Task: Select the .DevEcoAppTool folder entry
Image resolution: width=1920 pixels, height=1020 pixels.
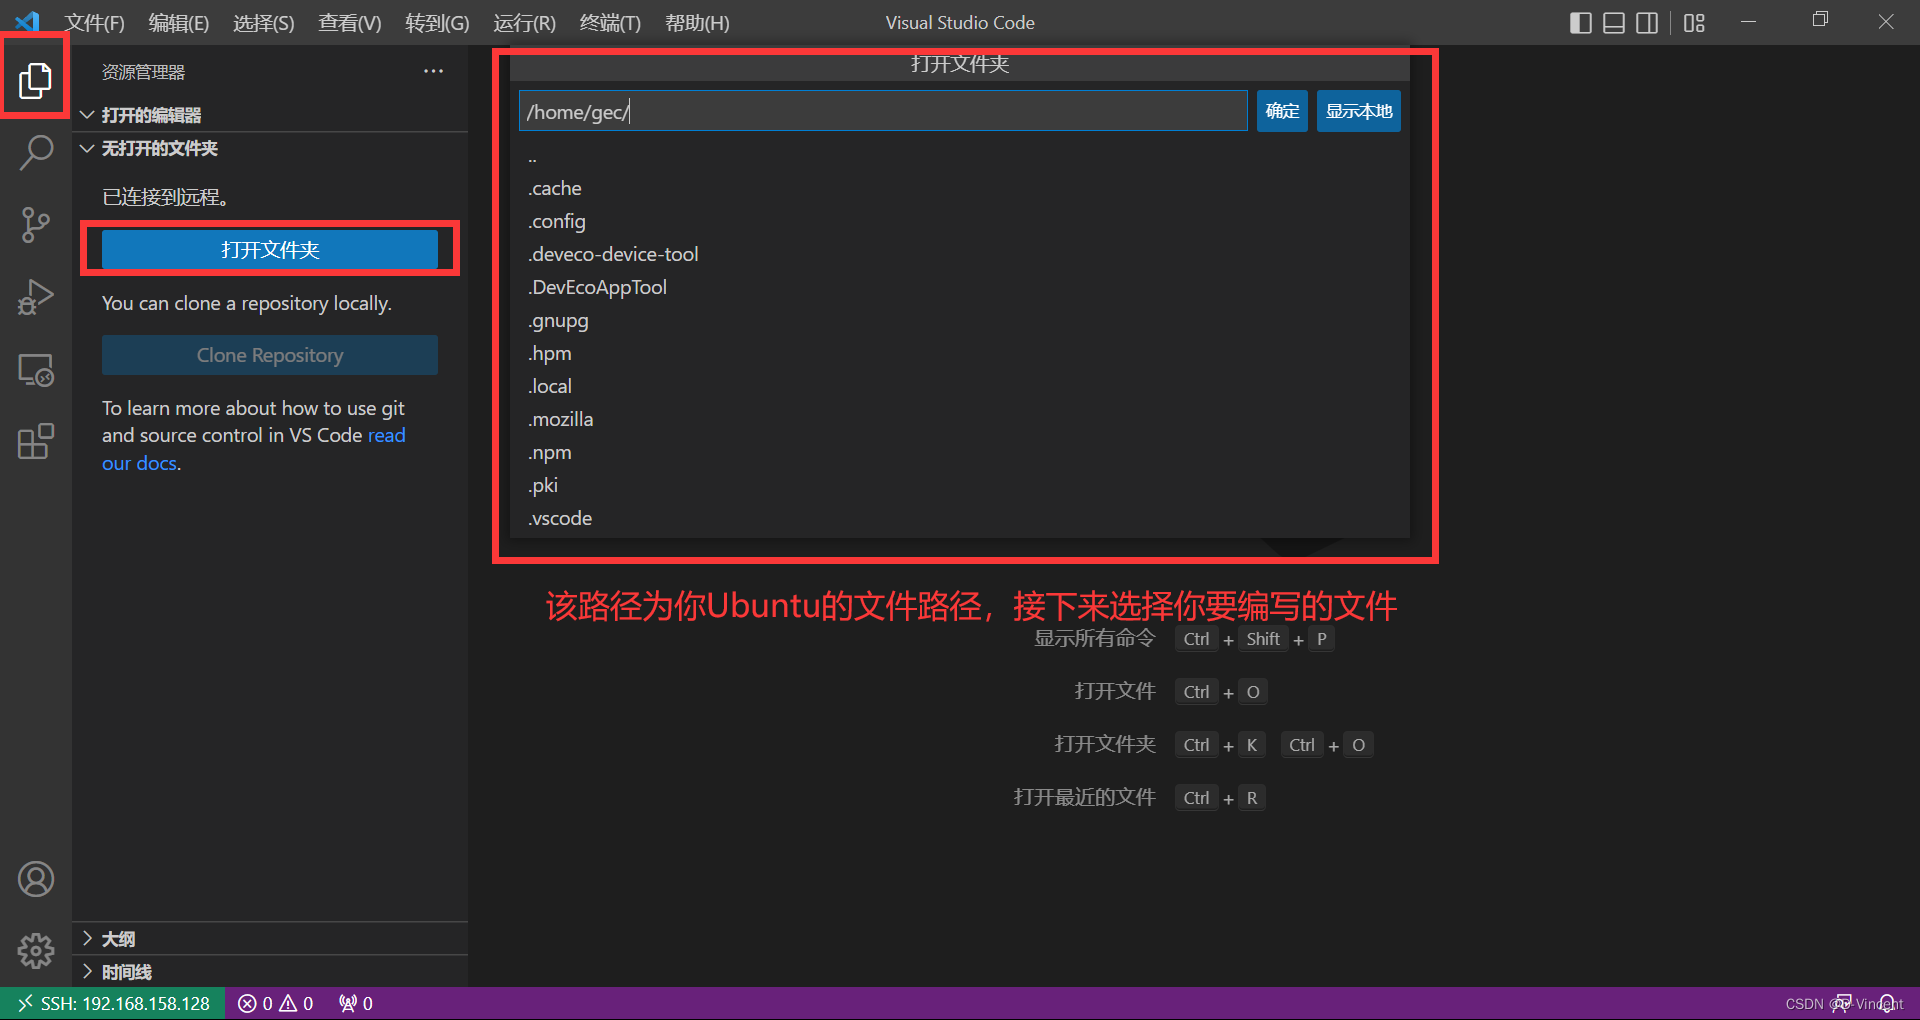Action: point(960,288)
